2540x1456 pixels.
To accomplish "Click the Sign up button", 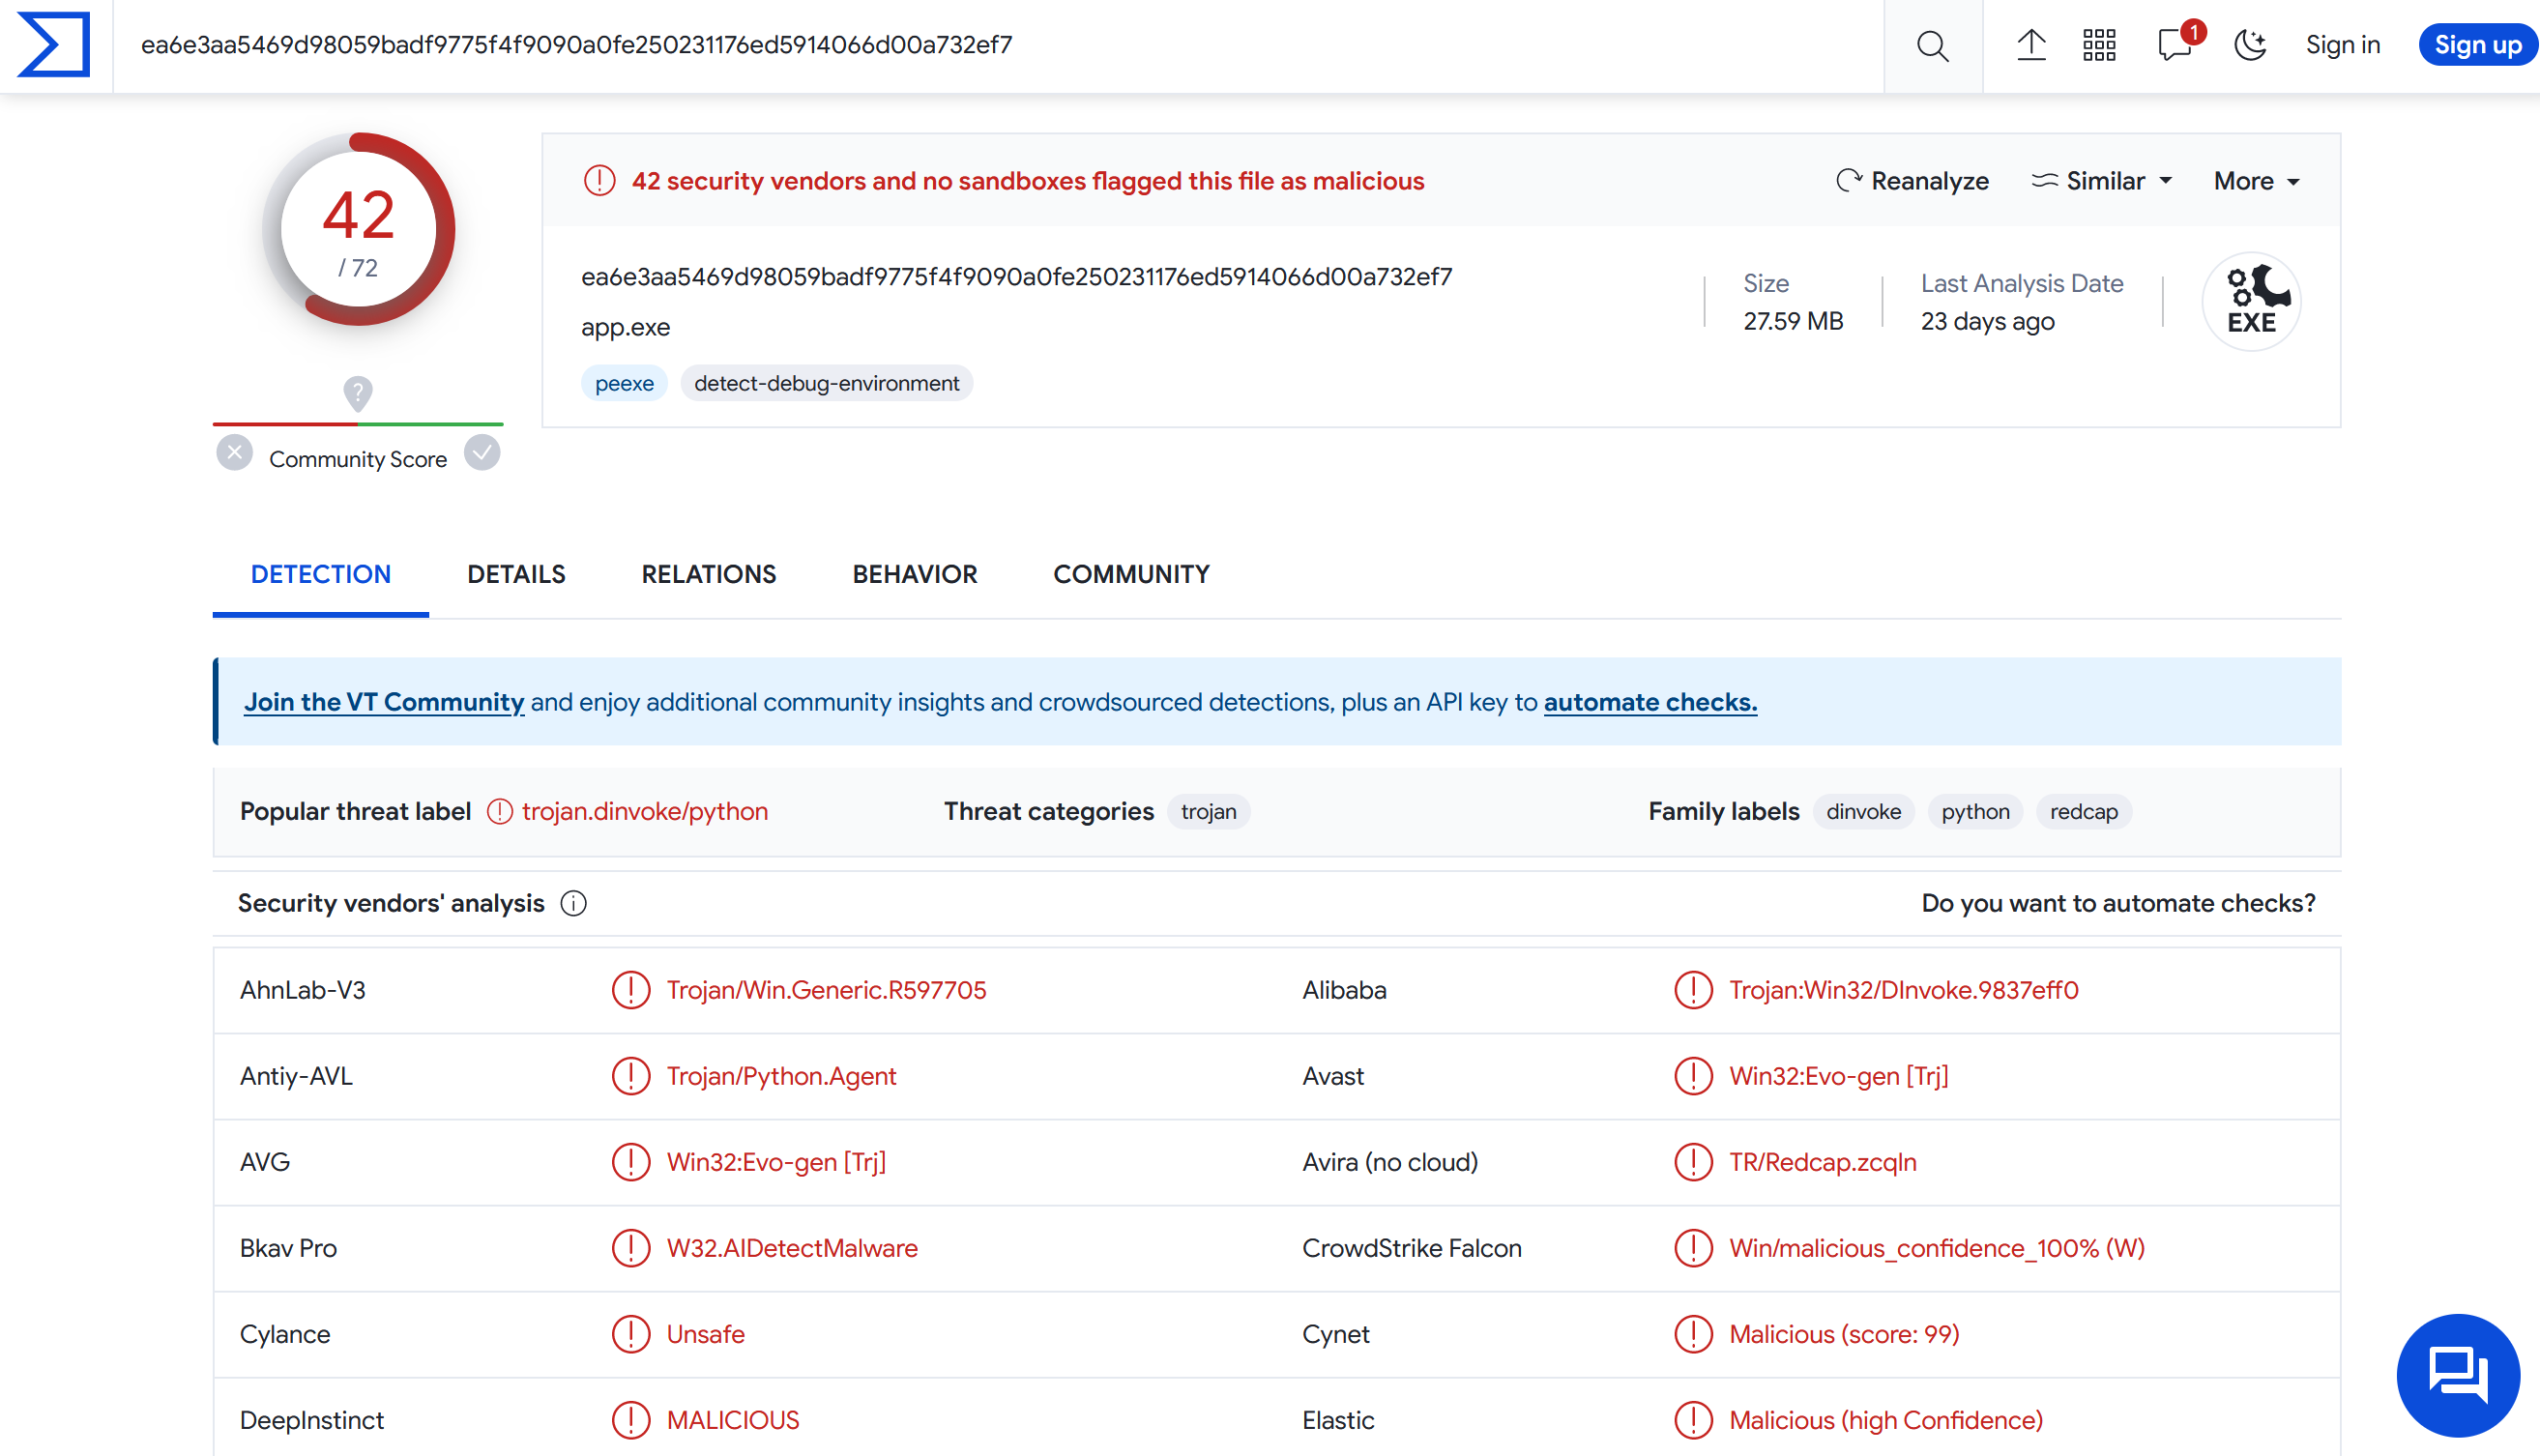I will pos(2477,45).
